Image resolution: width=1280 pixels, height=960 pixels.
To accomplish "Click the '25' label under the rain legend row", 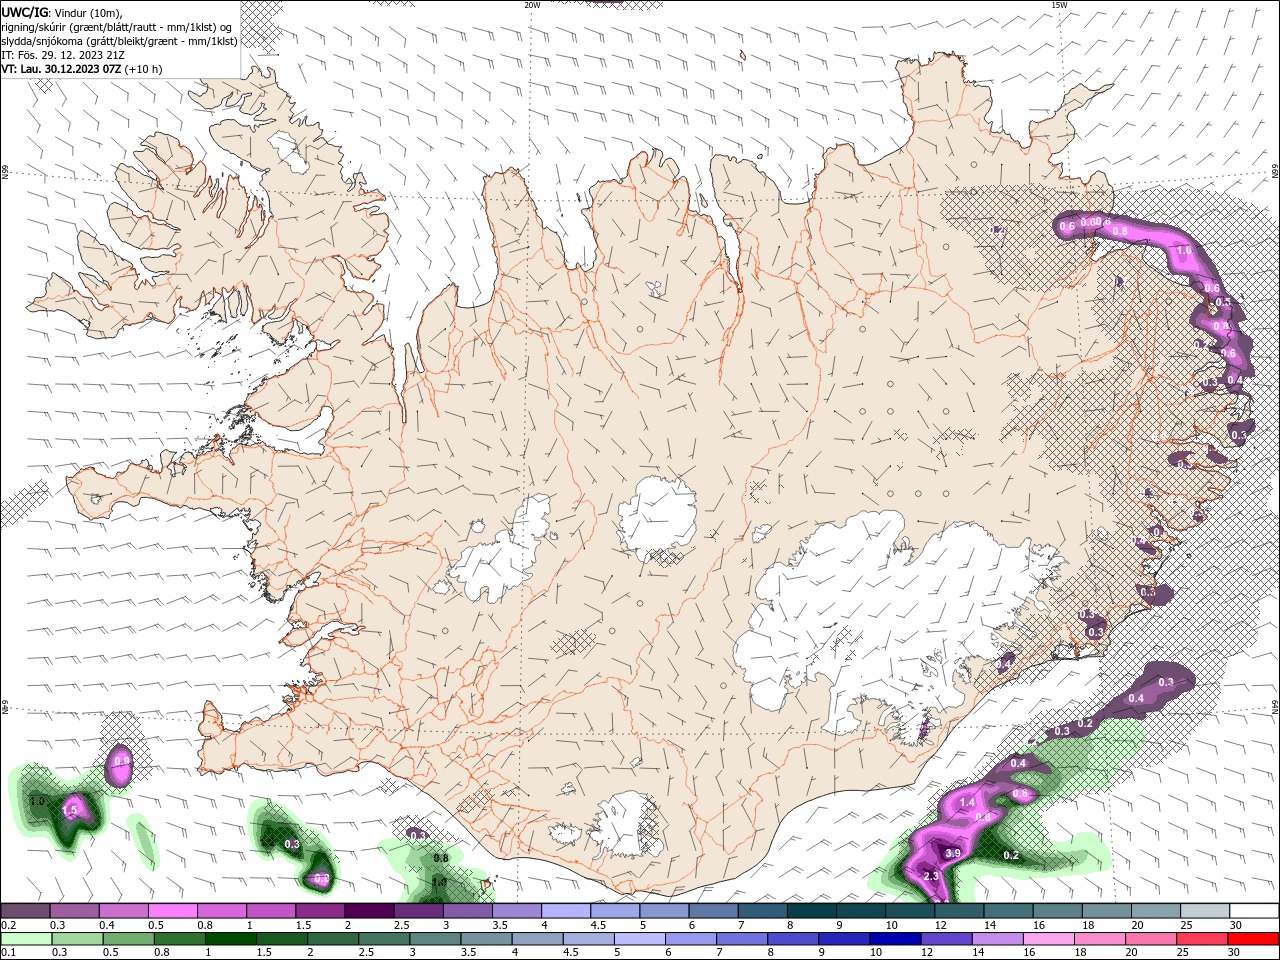I will [1182, 952].
